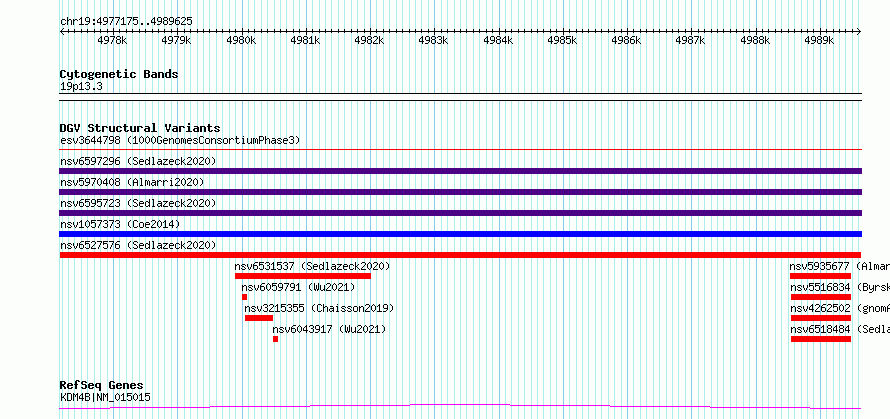Click the 4979k ruler tick label
890x419 pixels.
(x=177, y=40)
